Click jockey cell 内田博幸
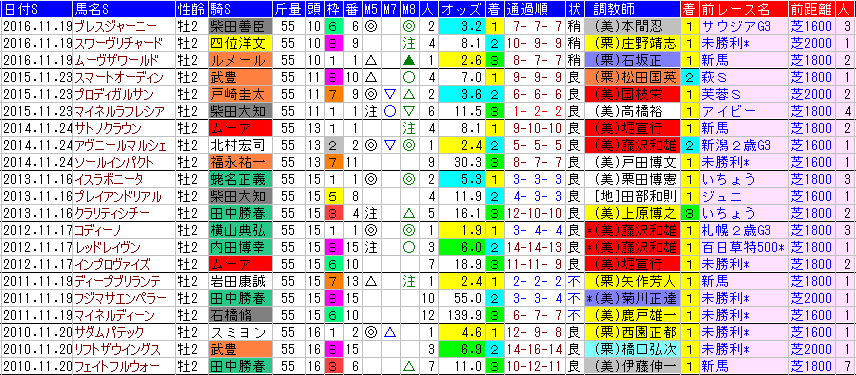Viewport: 856px width, 375px height. [x=240, y=248]
